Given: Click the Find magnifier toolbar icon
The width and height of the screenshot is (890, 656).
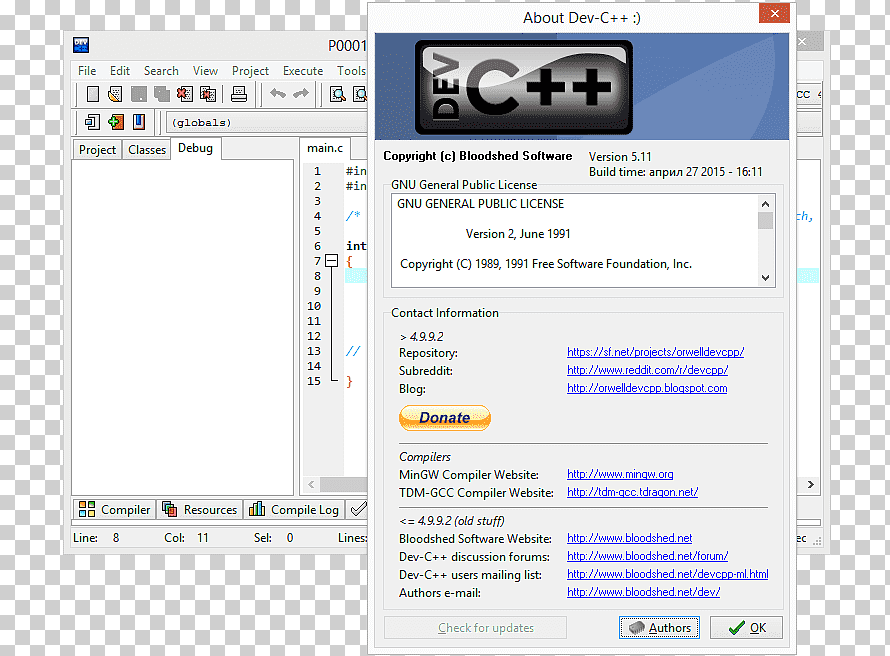Looking at the screenshot, I should tap(338, 94).
